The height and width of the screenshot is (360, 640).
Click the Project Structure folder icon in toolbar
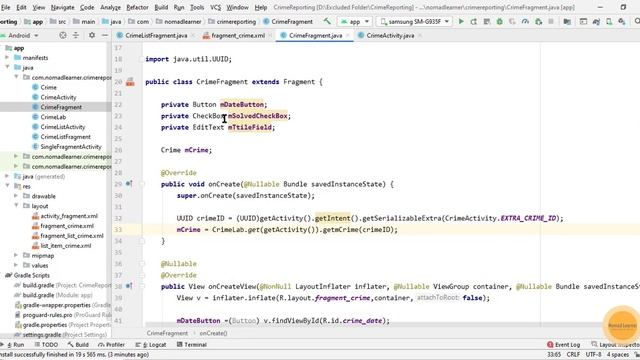[x=567, y=21]
